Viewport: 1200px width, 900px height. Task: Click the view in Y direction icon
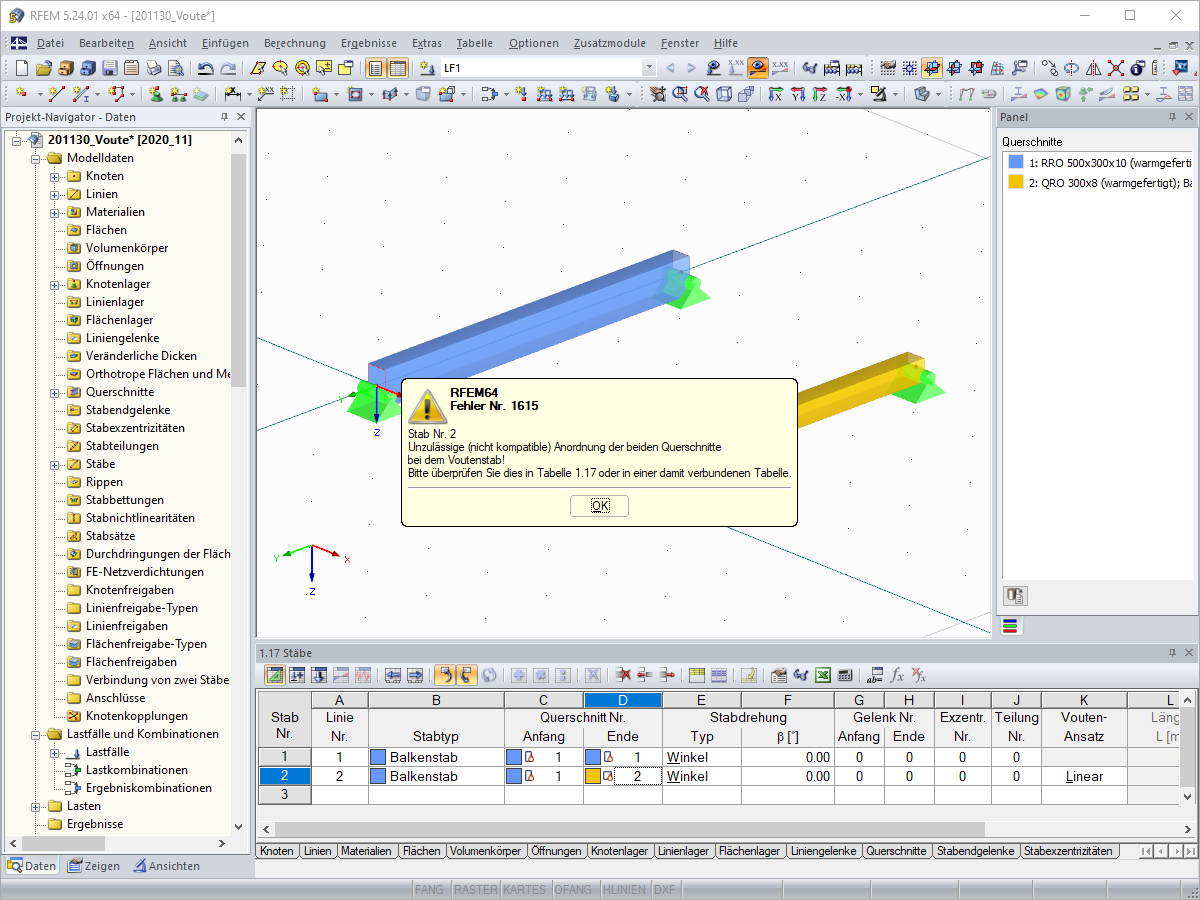click(x=797, y=93)
